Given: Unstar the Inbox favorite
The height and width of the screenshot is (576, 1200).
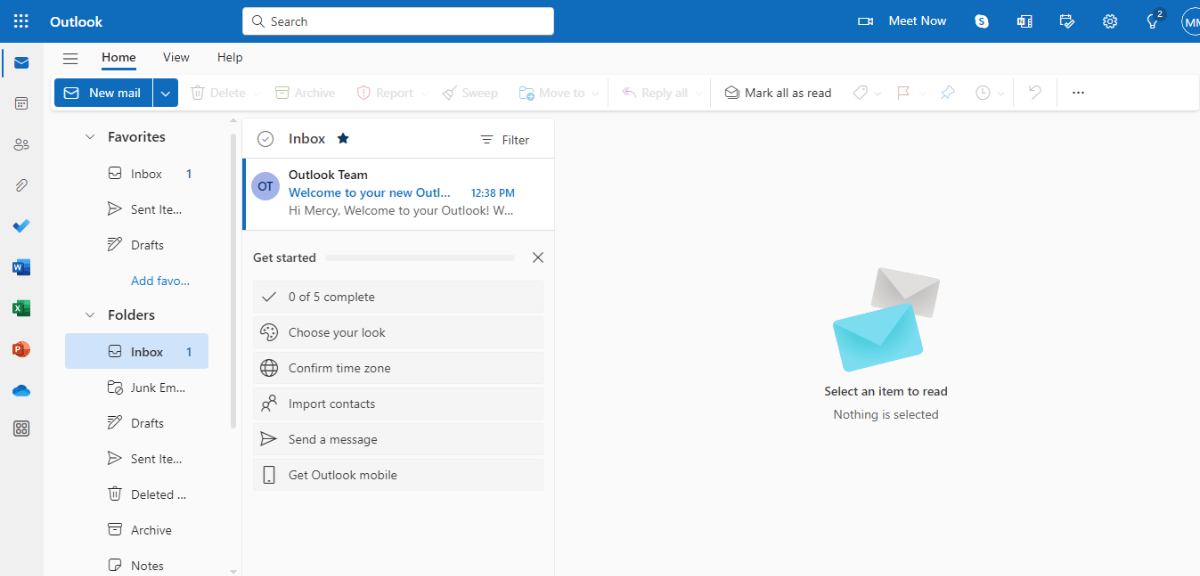Looking at the screenshot, I should point(342,138).
